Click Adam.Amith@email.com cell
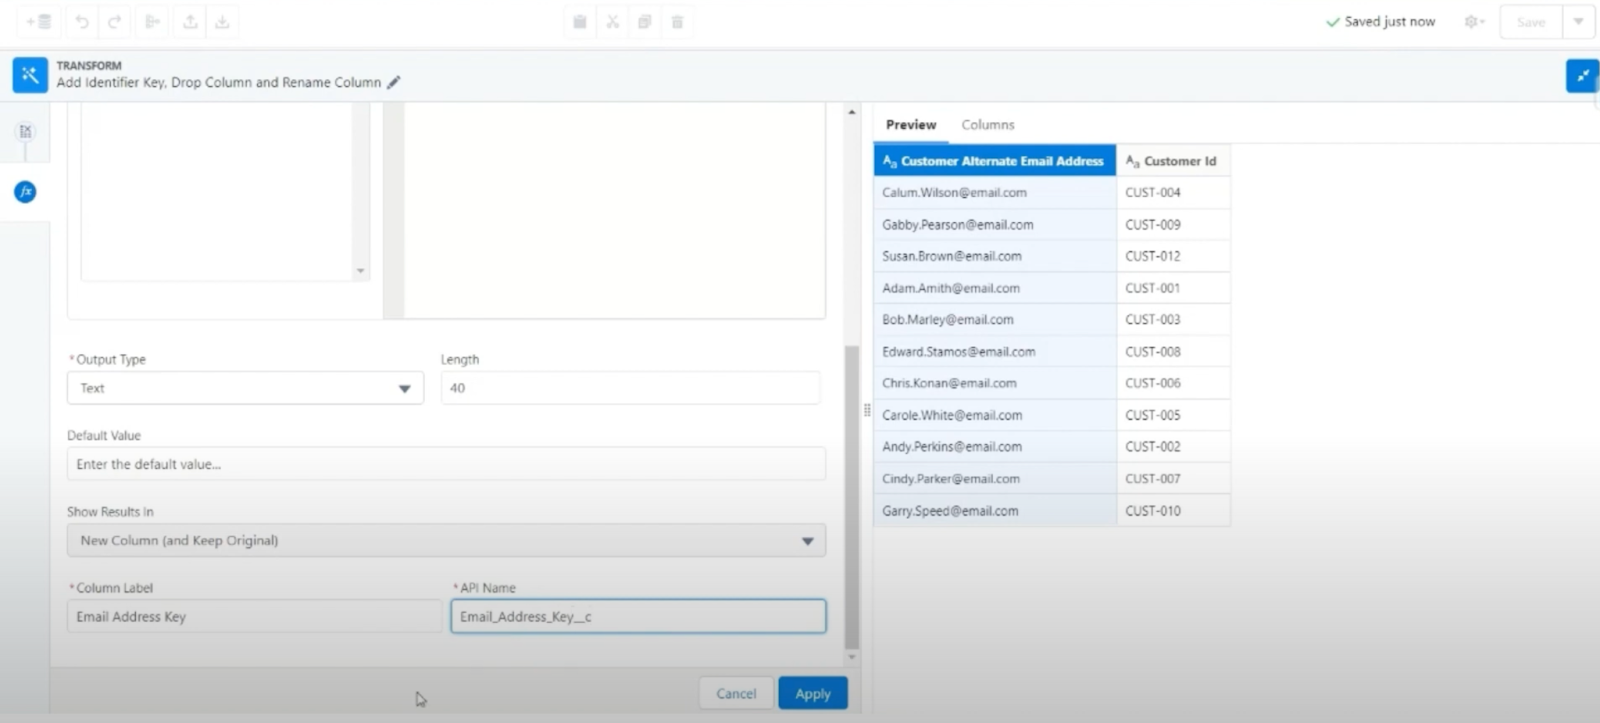 (995, 288)
